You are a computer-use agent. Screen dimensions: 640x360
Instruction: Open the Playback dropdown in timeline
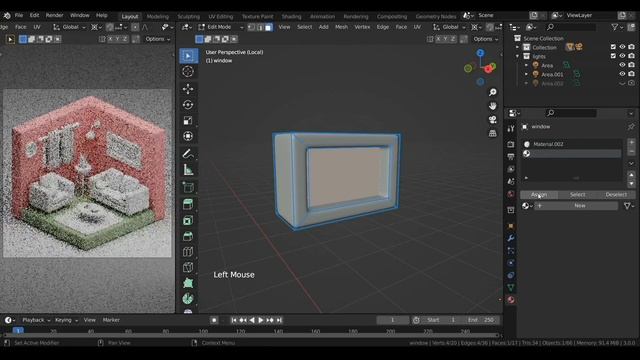[x=36, y=320]
